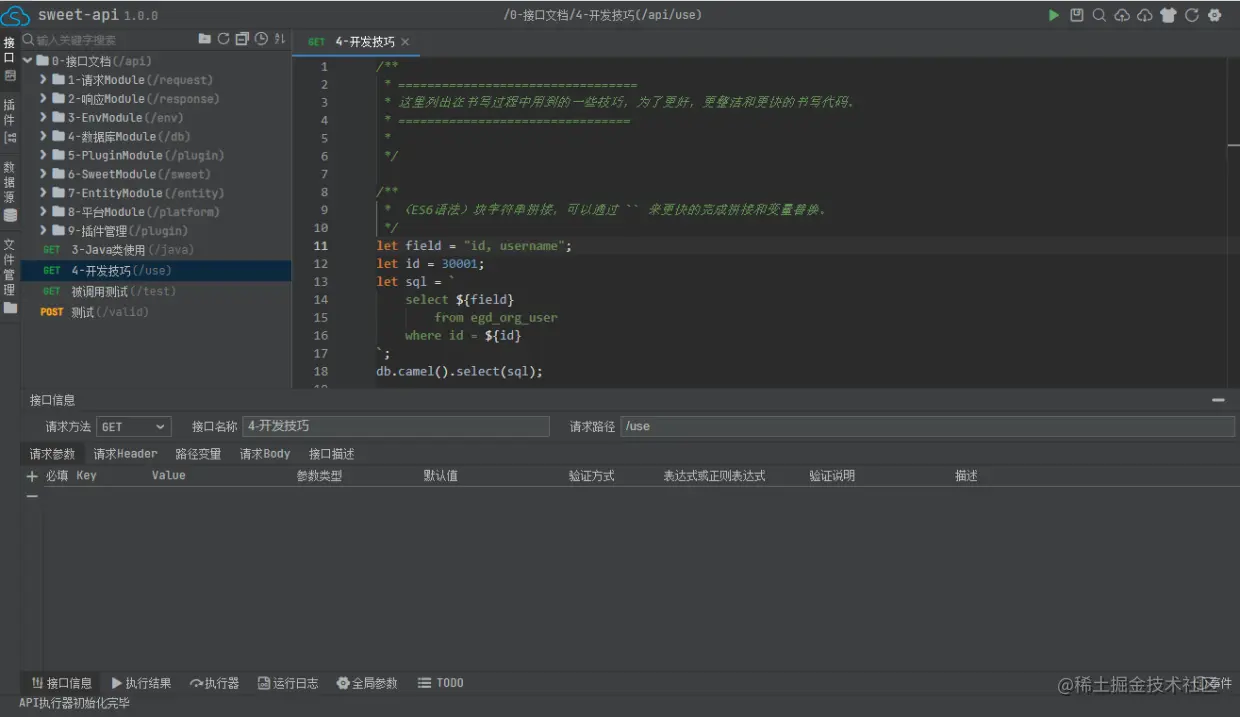Collapse the 0-接口文档(/api) root folder

pos(28,61)
